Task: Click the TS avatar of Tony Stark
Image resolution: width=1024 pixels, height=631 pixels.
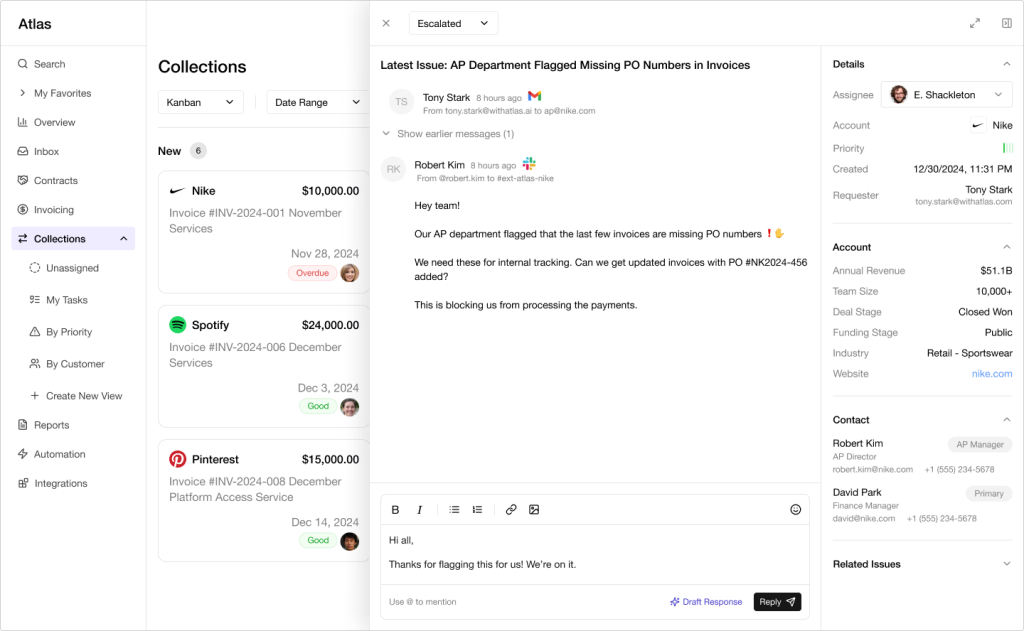Action: pyautogui.click(x=401, y=102)
